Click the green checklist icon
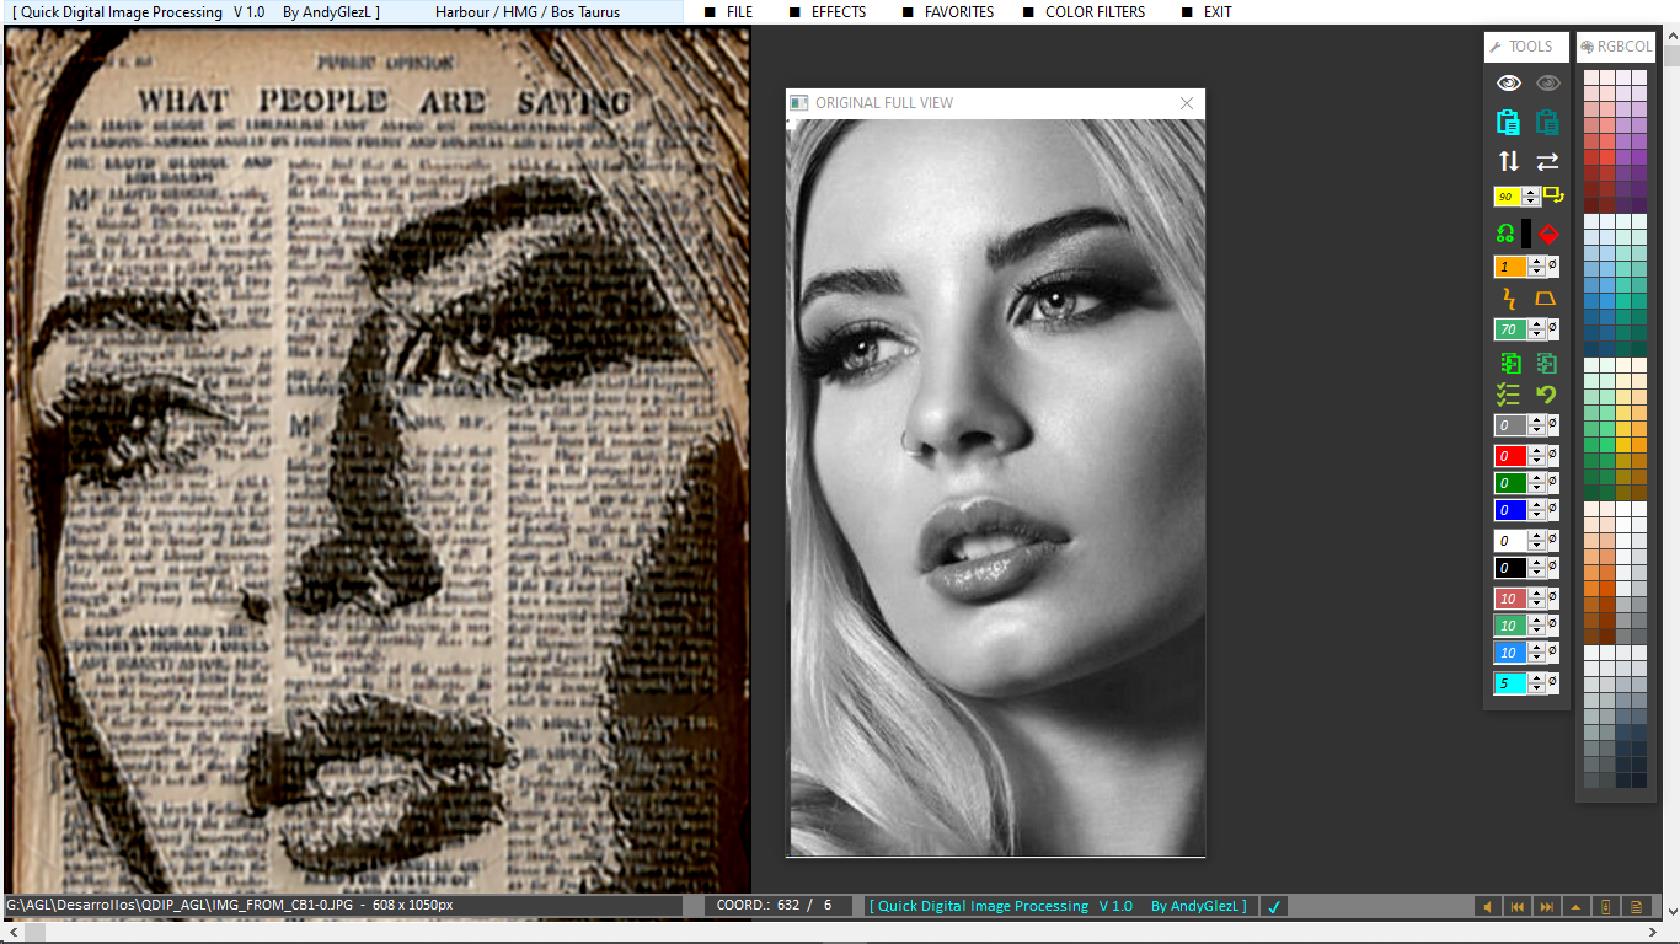The width and height of the screenshot is (1680, 944). pyautogui.click(x=1508, y=394)
